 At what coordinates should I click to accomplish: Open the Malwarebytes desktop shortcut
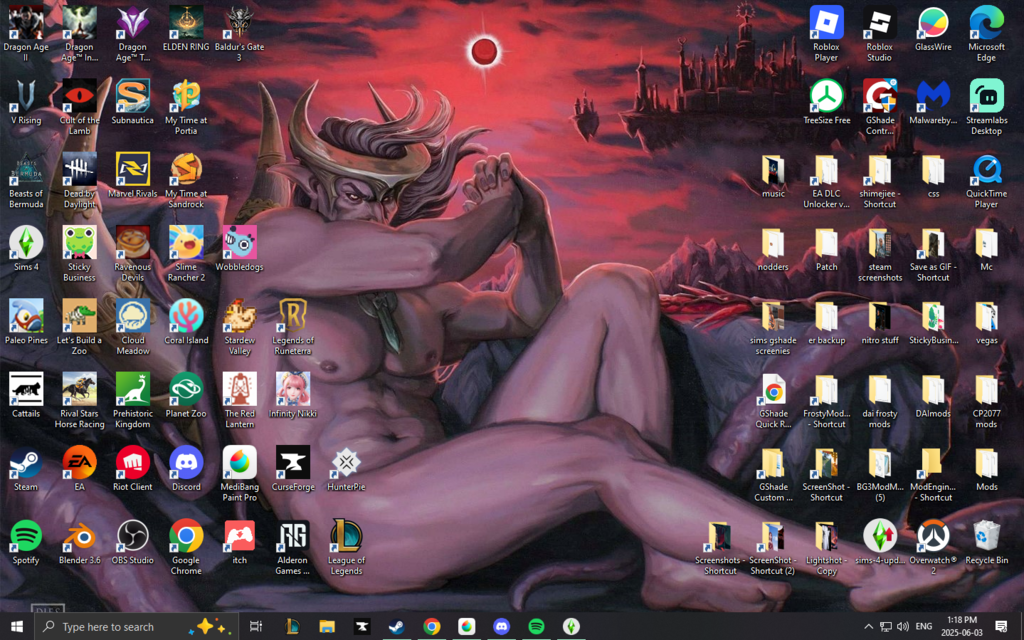(x=933, y=103)
